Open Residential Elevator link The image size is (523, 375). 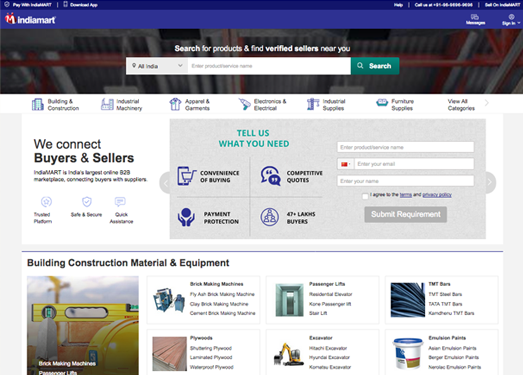click(331, 294)
